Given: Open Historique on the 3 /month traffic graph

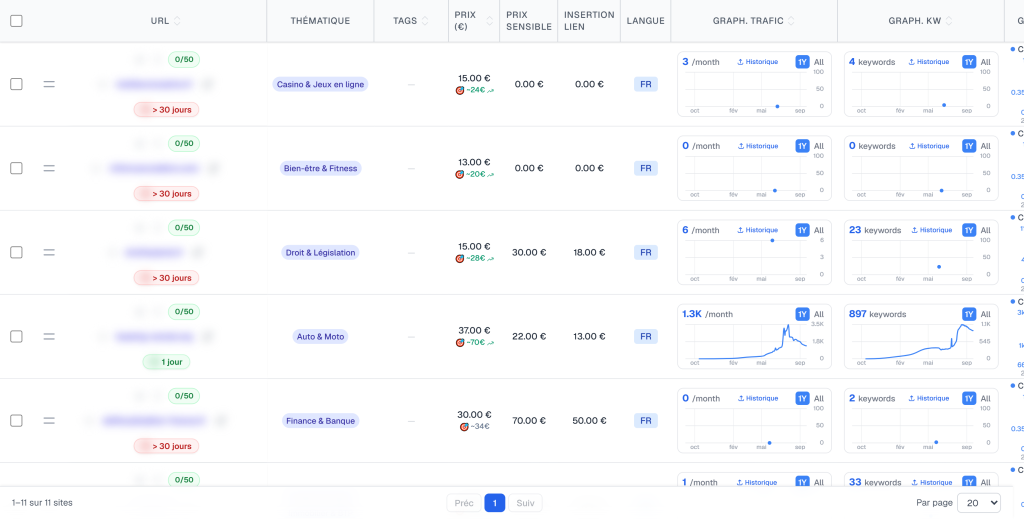Looking at the screenshot, I should click(758, 62).
